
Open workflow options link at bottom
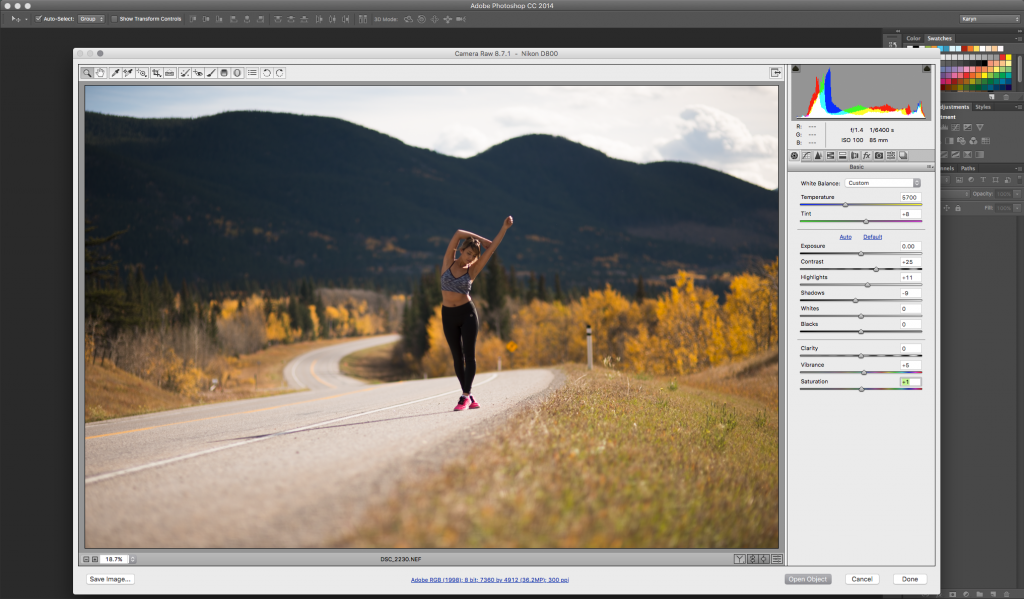490,580
